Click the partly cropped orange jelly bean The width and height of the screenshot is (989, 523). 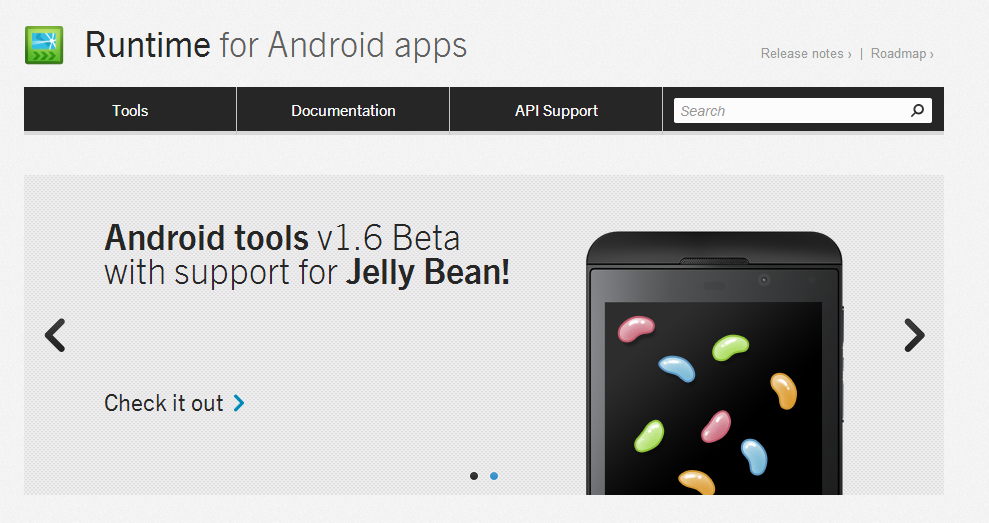pyautogui.click(x=697, y=483)
